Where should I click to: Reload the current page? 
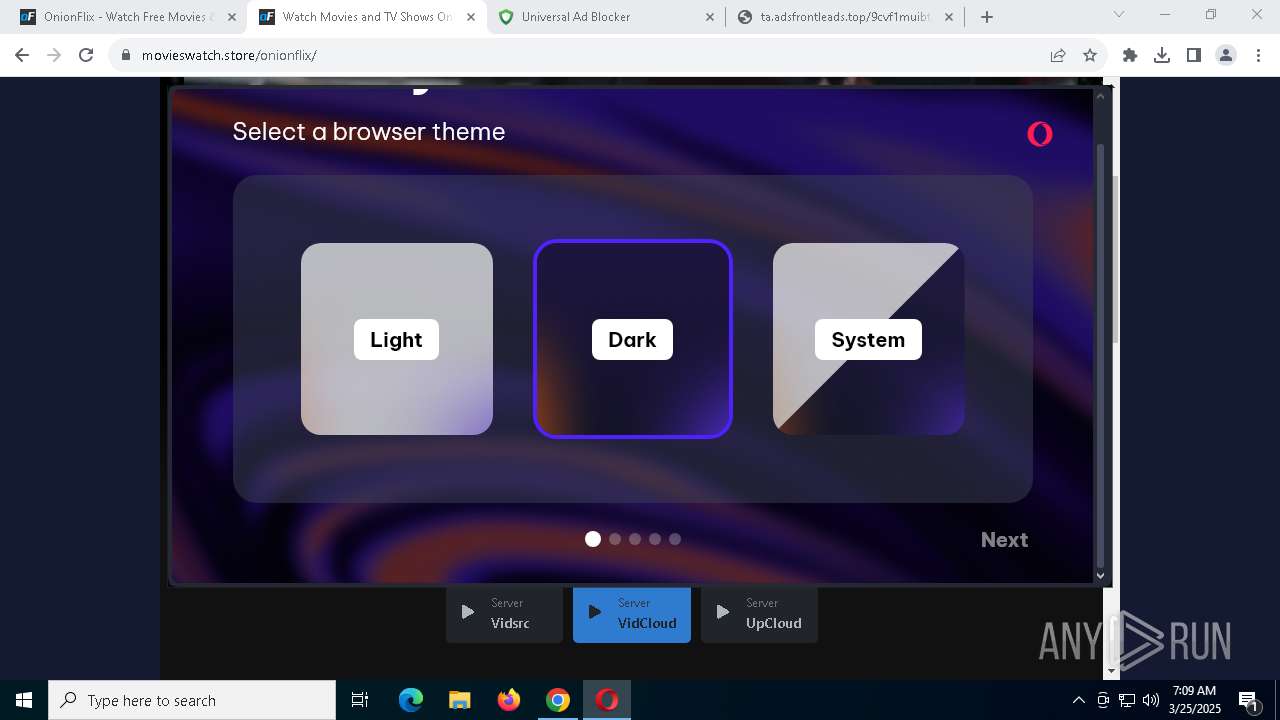(86, 55)
